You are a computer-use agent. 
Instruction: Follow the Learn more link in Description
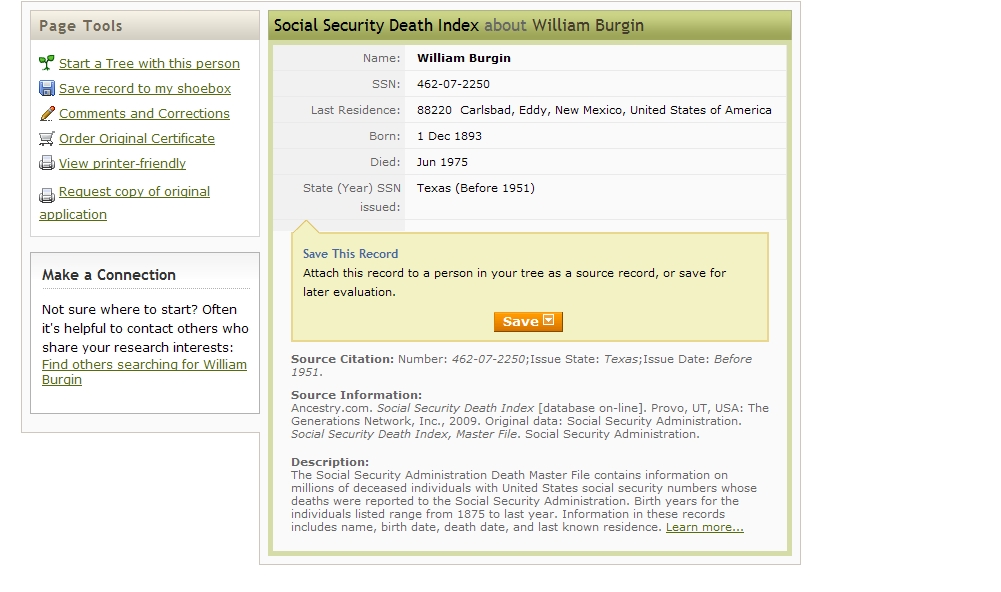(704, 527)
